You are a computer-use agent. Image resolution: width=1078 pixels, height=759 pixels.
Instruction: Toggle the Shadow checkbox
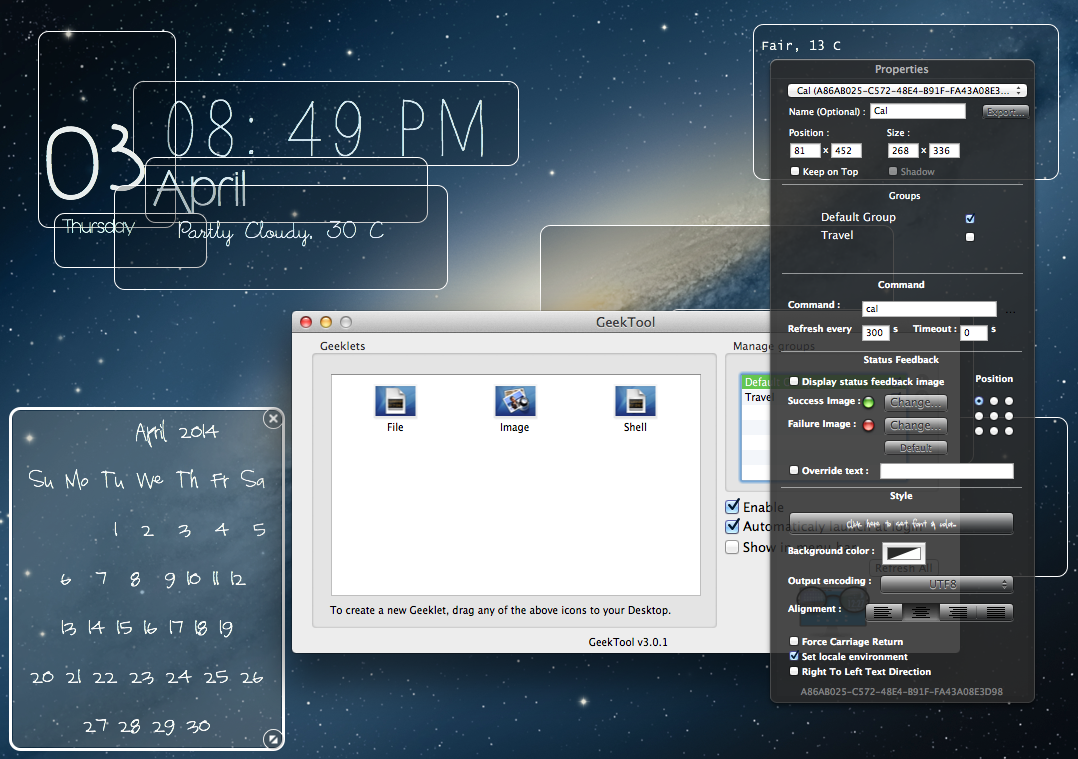(892, 171)
